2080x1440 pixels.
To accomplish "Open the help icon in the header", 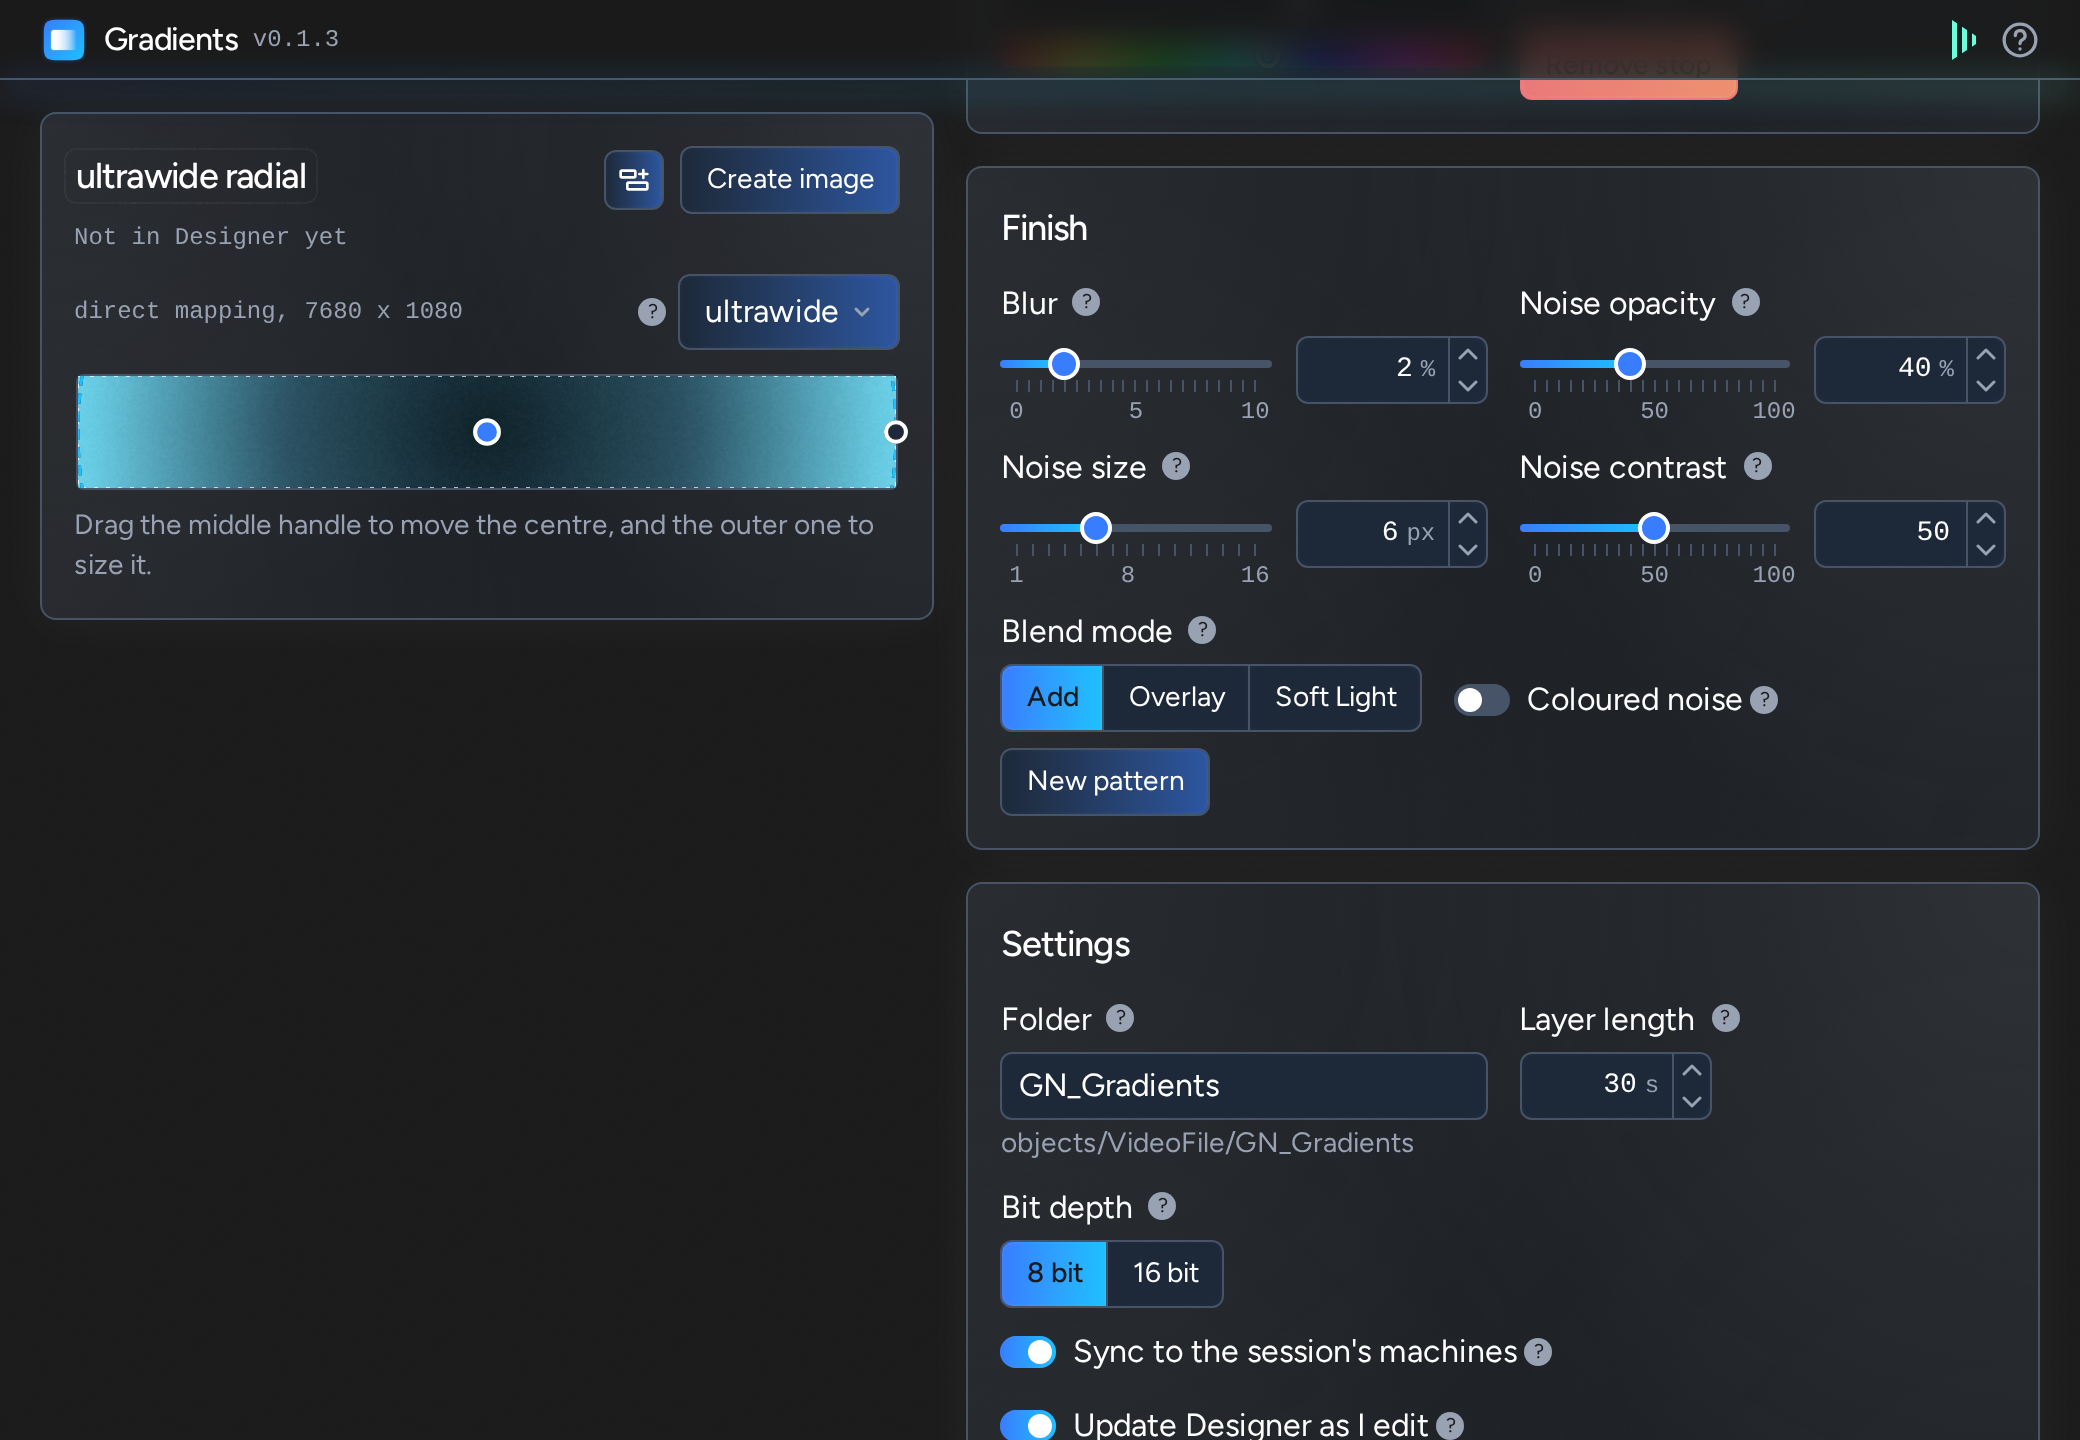I will click(2019, 40).
